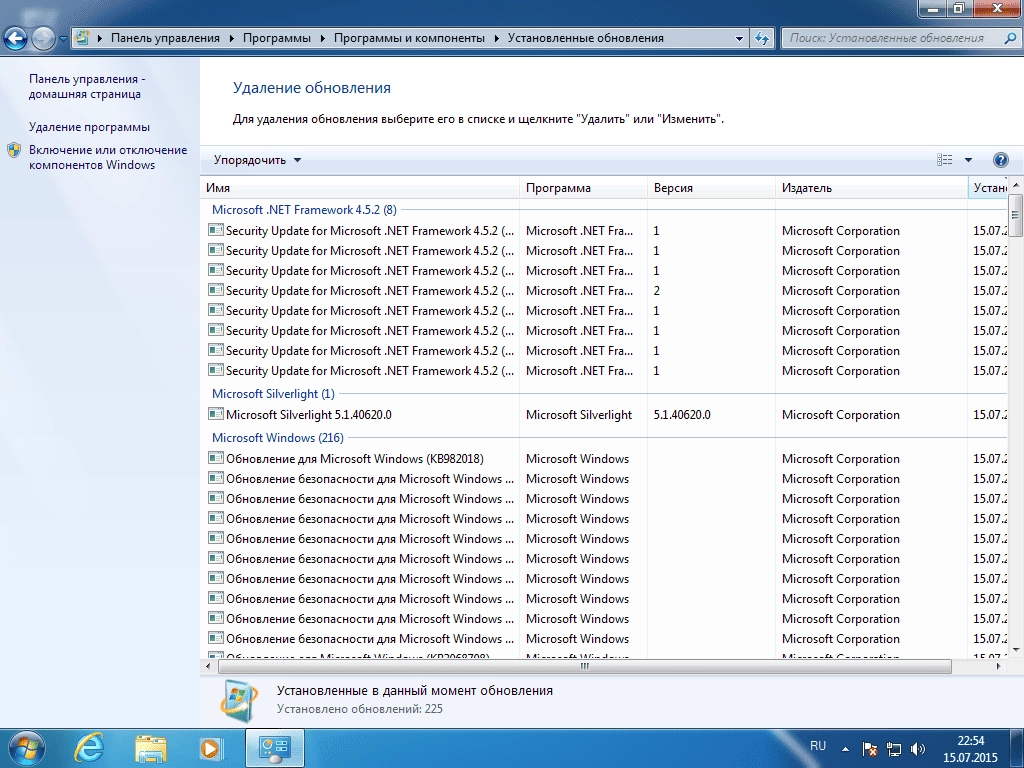
Task: Select Панель управления breadcrumb
Action: click(165, 38)
